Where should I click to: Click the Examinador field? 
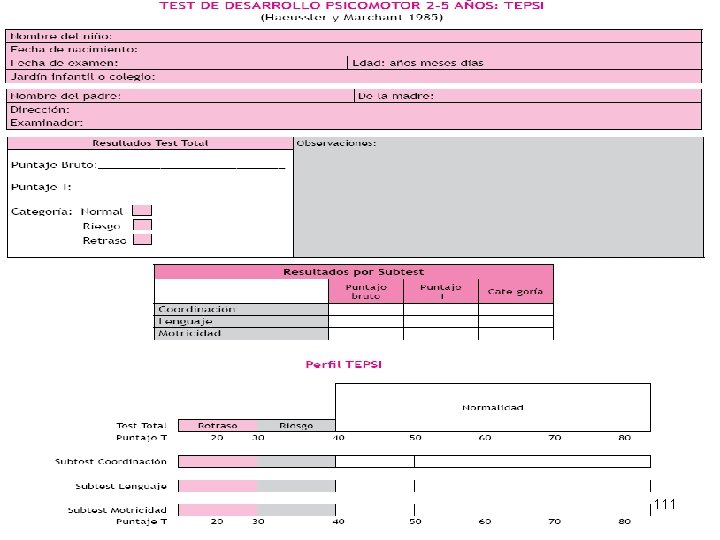tap(354, 123)
